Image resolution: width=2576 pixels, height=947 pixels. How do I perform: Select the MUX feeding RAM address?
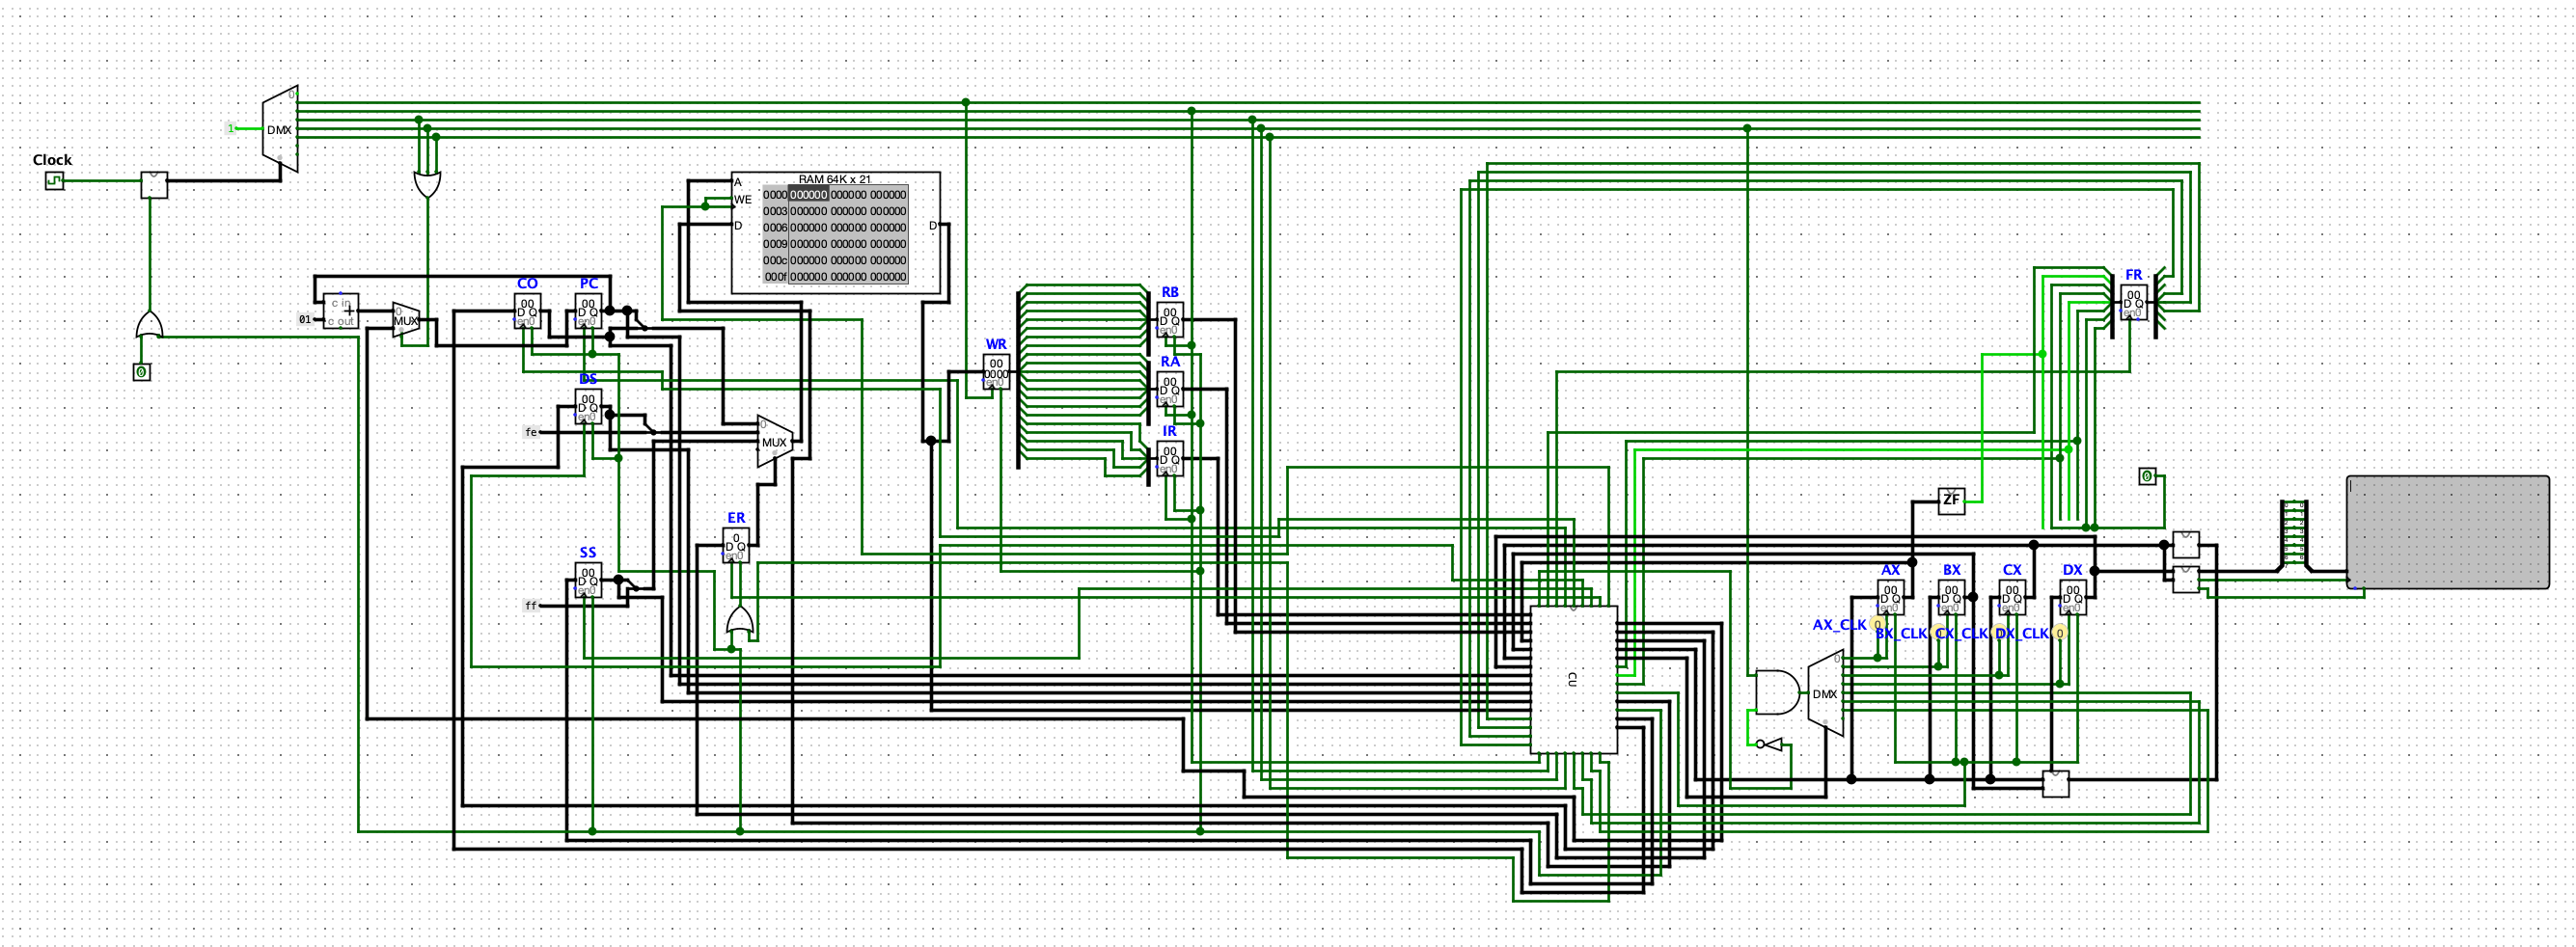tap(775, 441)
